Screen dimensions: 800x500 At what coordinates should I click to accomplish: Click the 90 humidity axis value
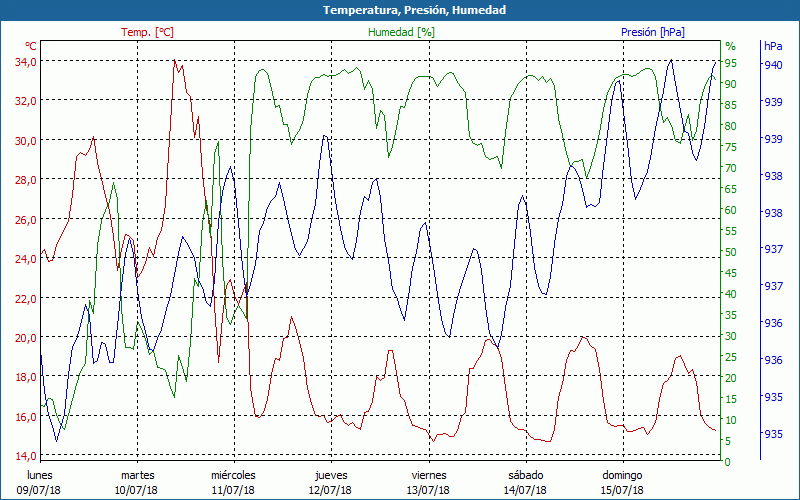731,84
